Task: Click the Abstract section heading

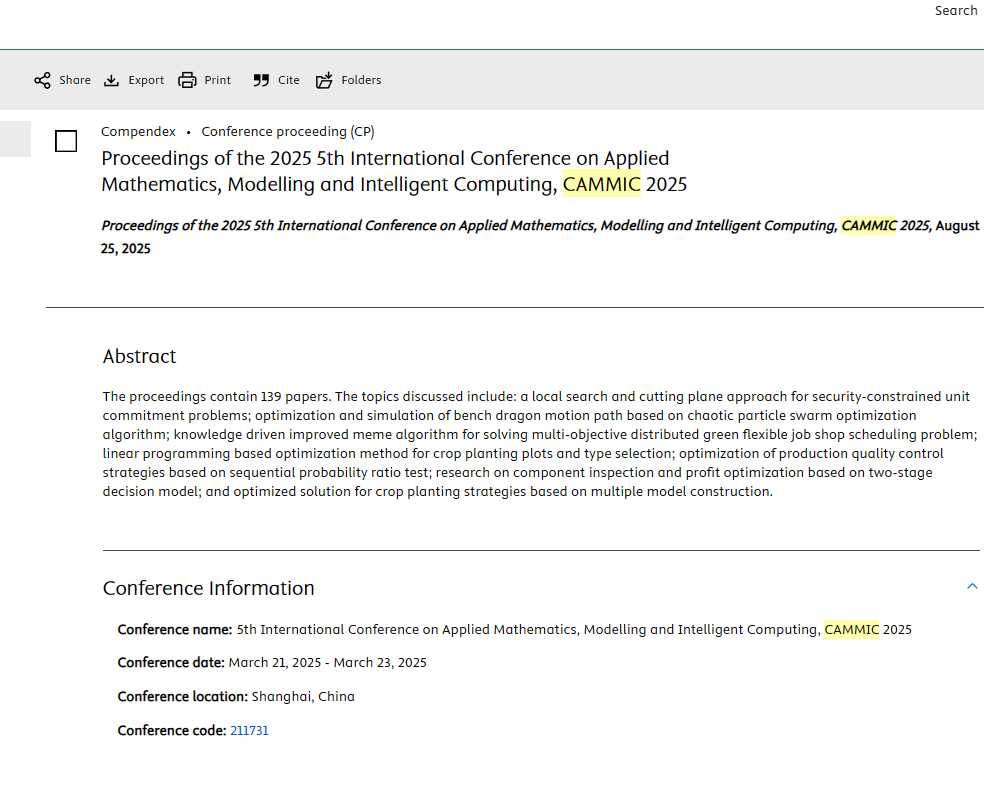Action: click(139, 356)
